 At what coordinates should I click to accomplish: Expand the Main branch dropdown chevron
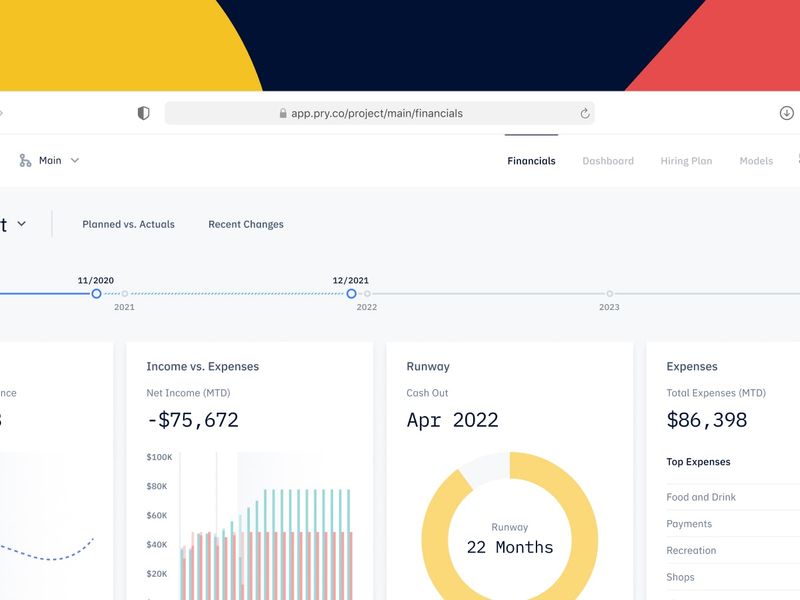pos(75,160)
